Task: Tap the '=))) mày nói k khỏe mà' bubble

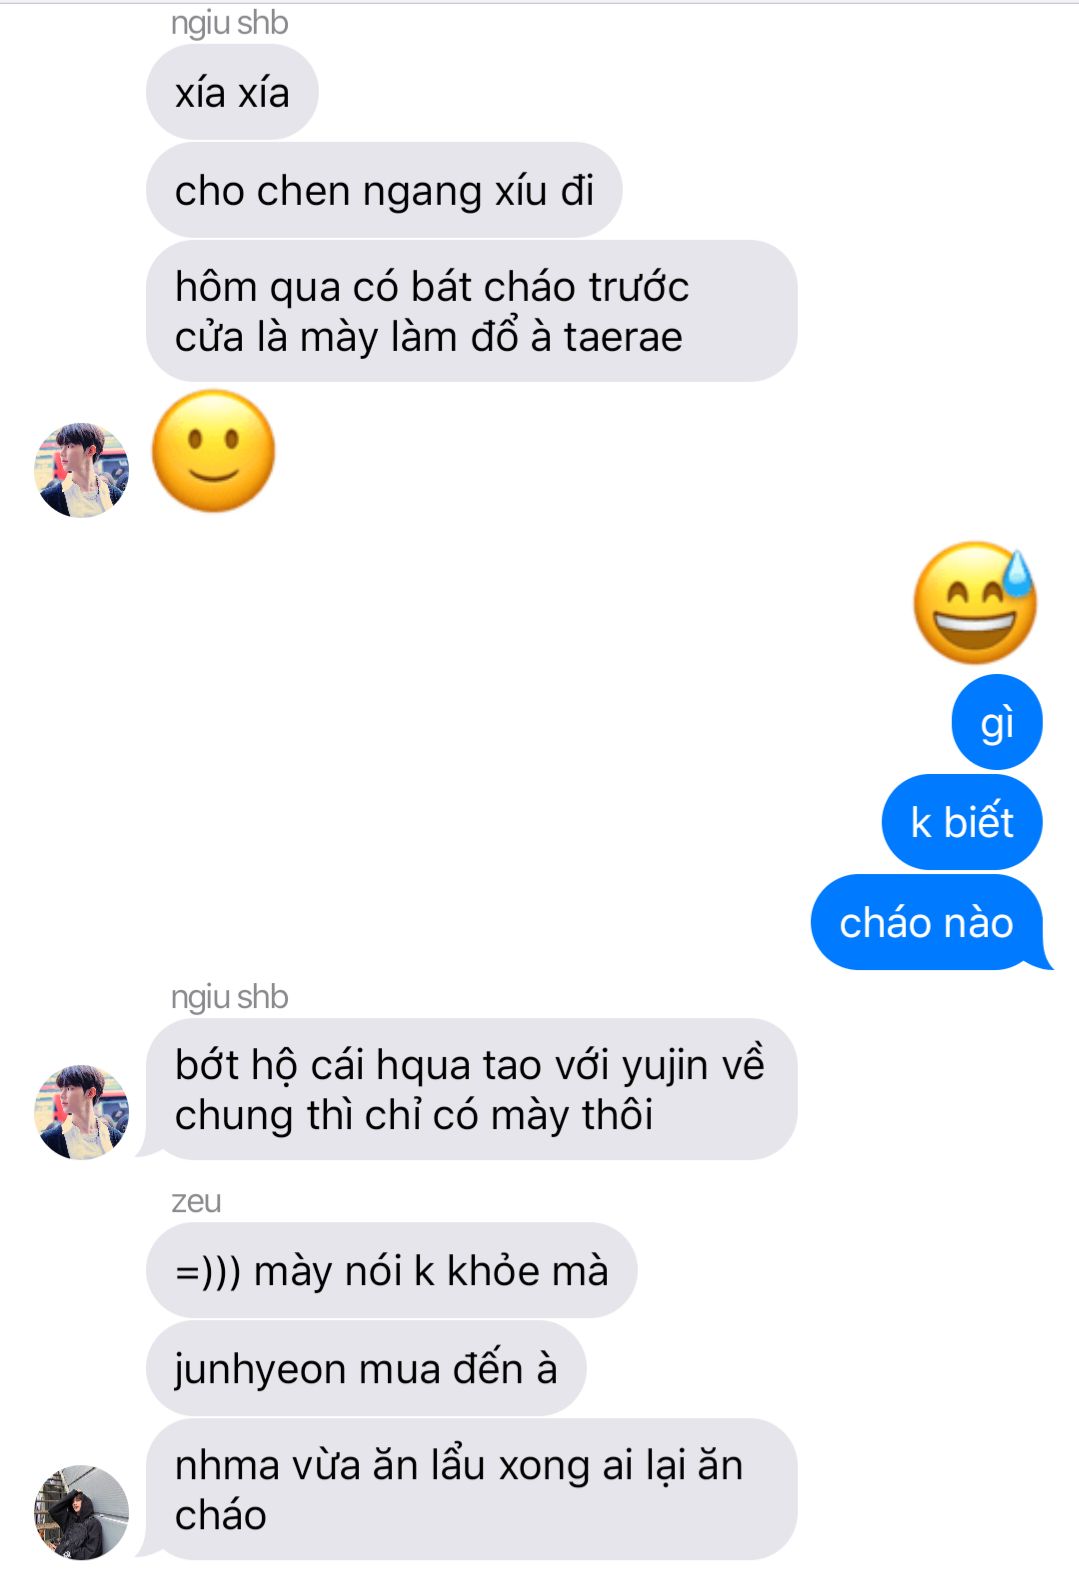Action: [x=391, y=1270]
